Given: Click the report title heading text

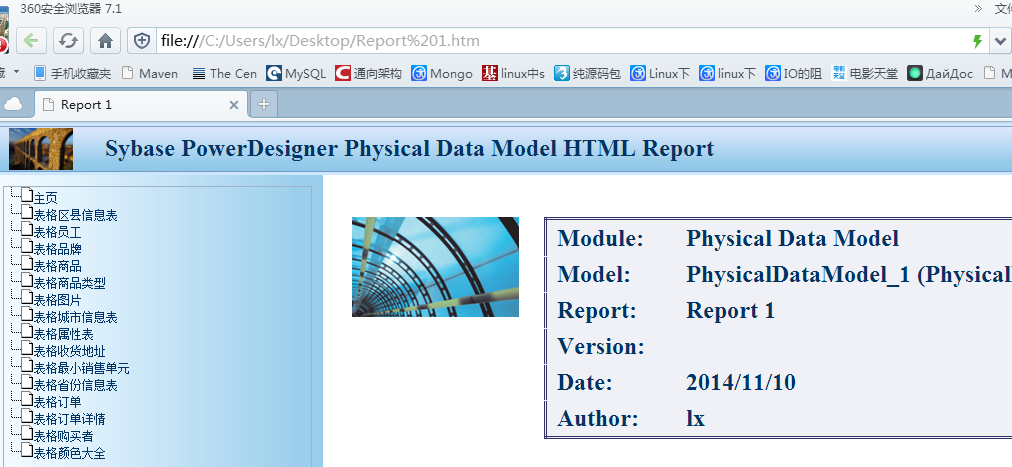Looking at the screenshot, I should (409, 148).
